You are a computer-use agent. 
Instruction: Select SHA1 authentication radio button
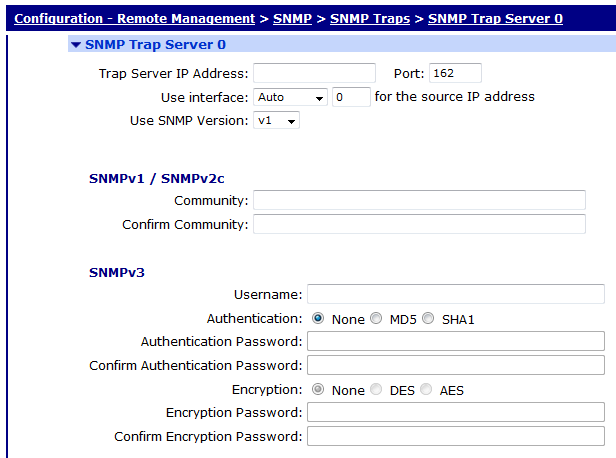tap(428, 319)
